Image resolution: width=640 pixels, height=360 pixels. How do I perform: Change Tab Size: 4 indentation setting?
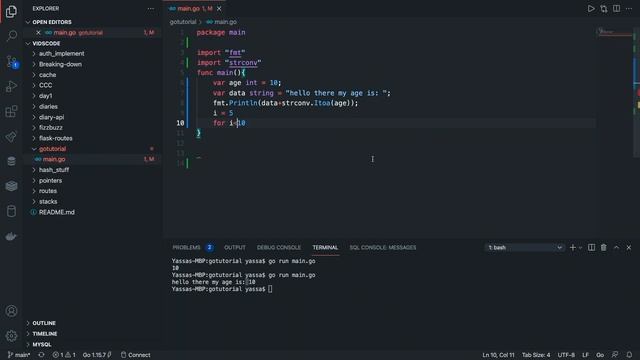tap(536, 355)
